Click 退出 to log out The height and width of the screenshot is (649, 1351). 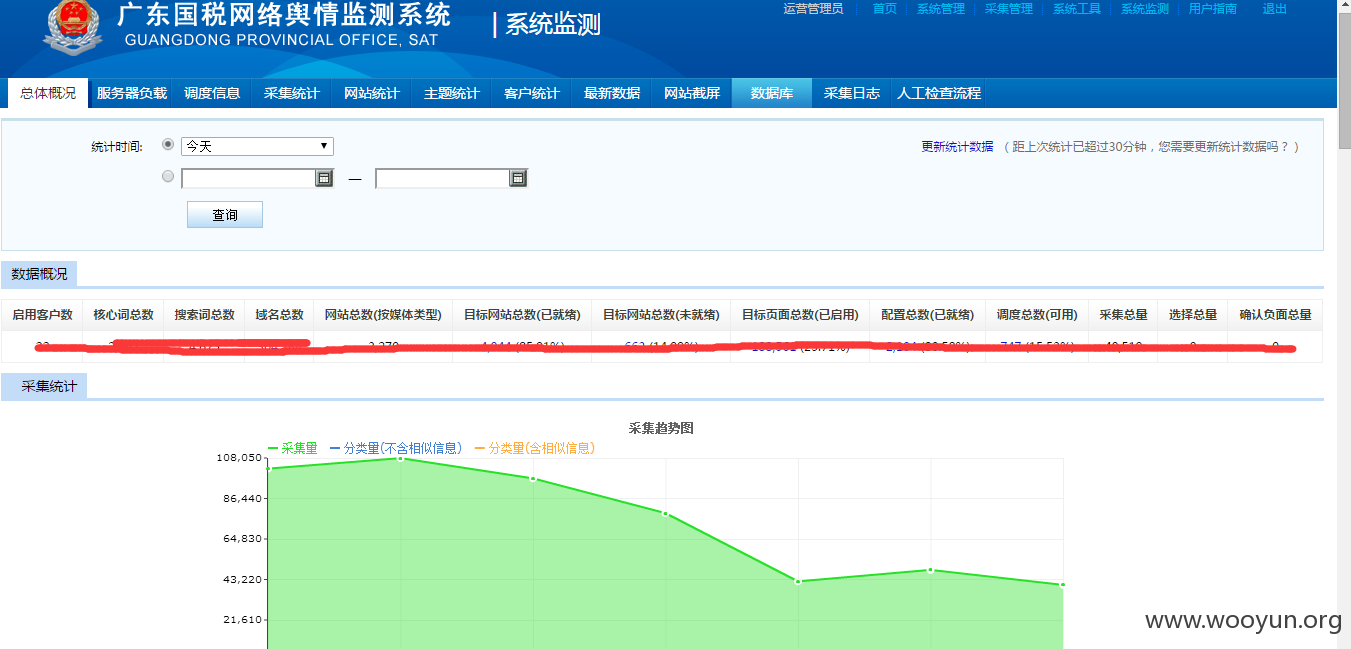tap(1275, 9)
